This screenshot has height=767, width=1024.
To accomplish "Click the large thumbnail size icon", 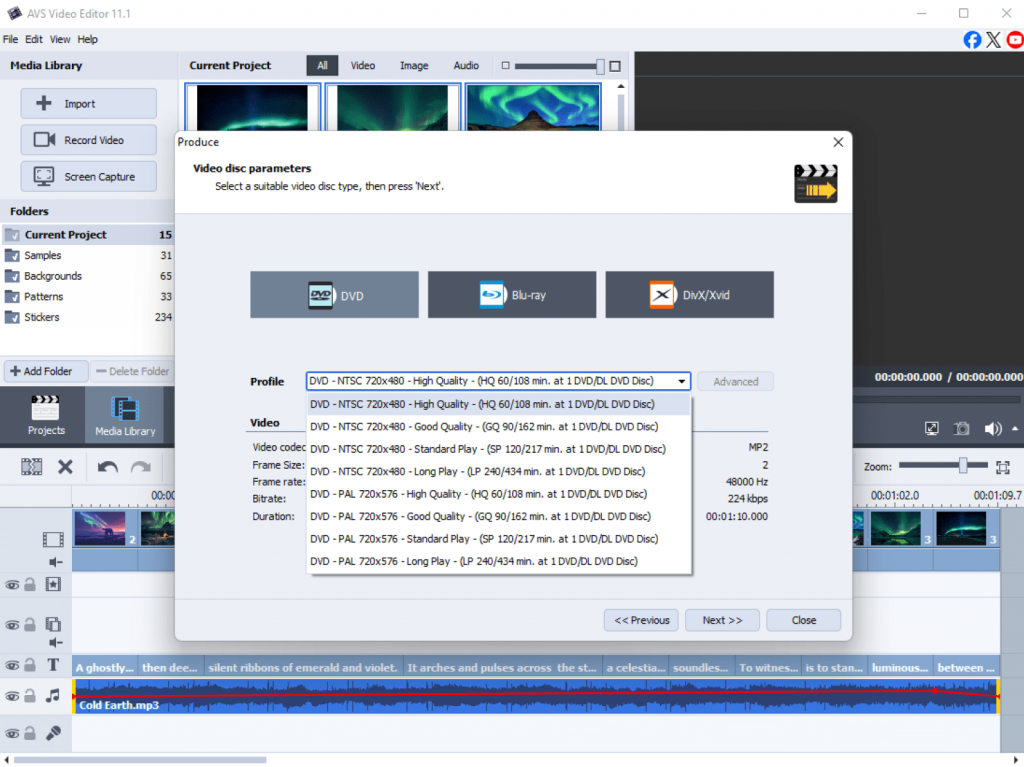I will pyautogui.click(x=615, y=66).
